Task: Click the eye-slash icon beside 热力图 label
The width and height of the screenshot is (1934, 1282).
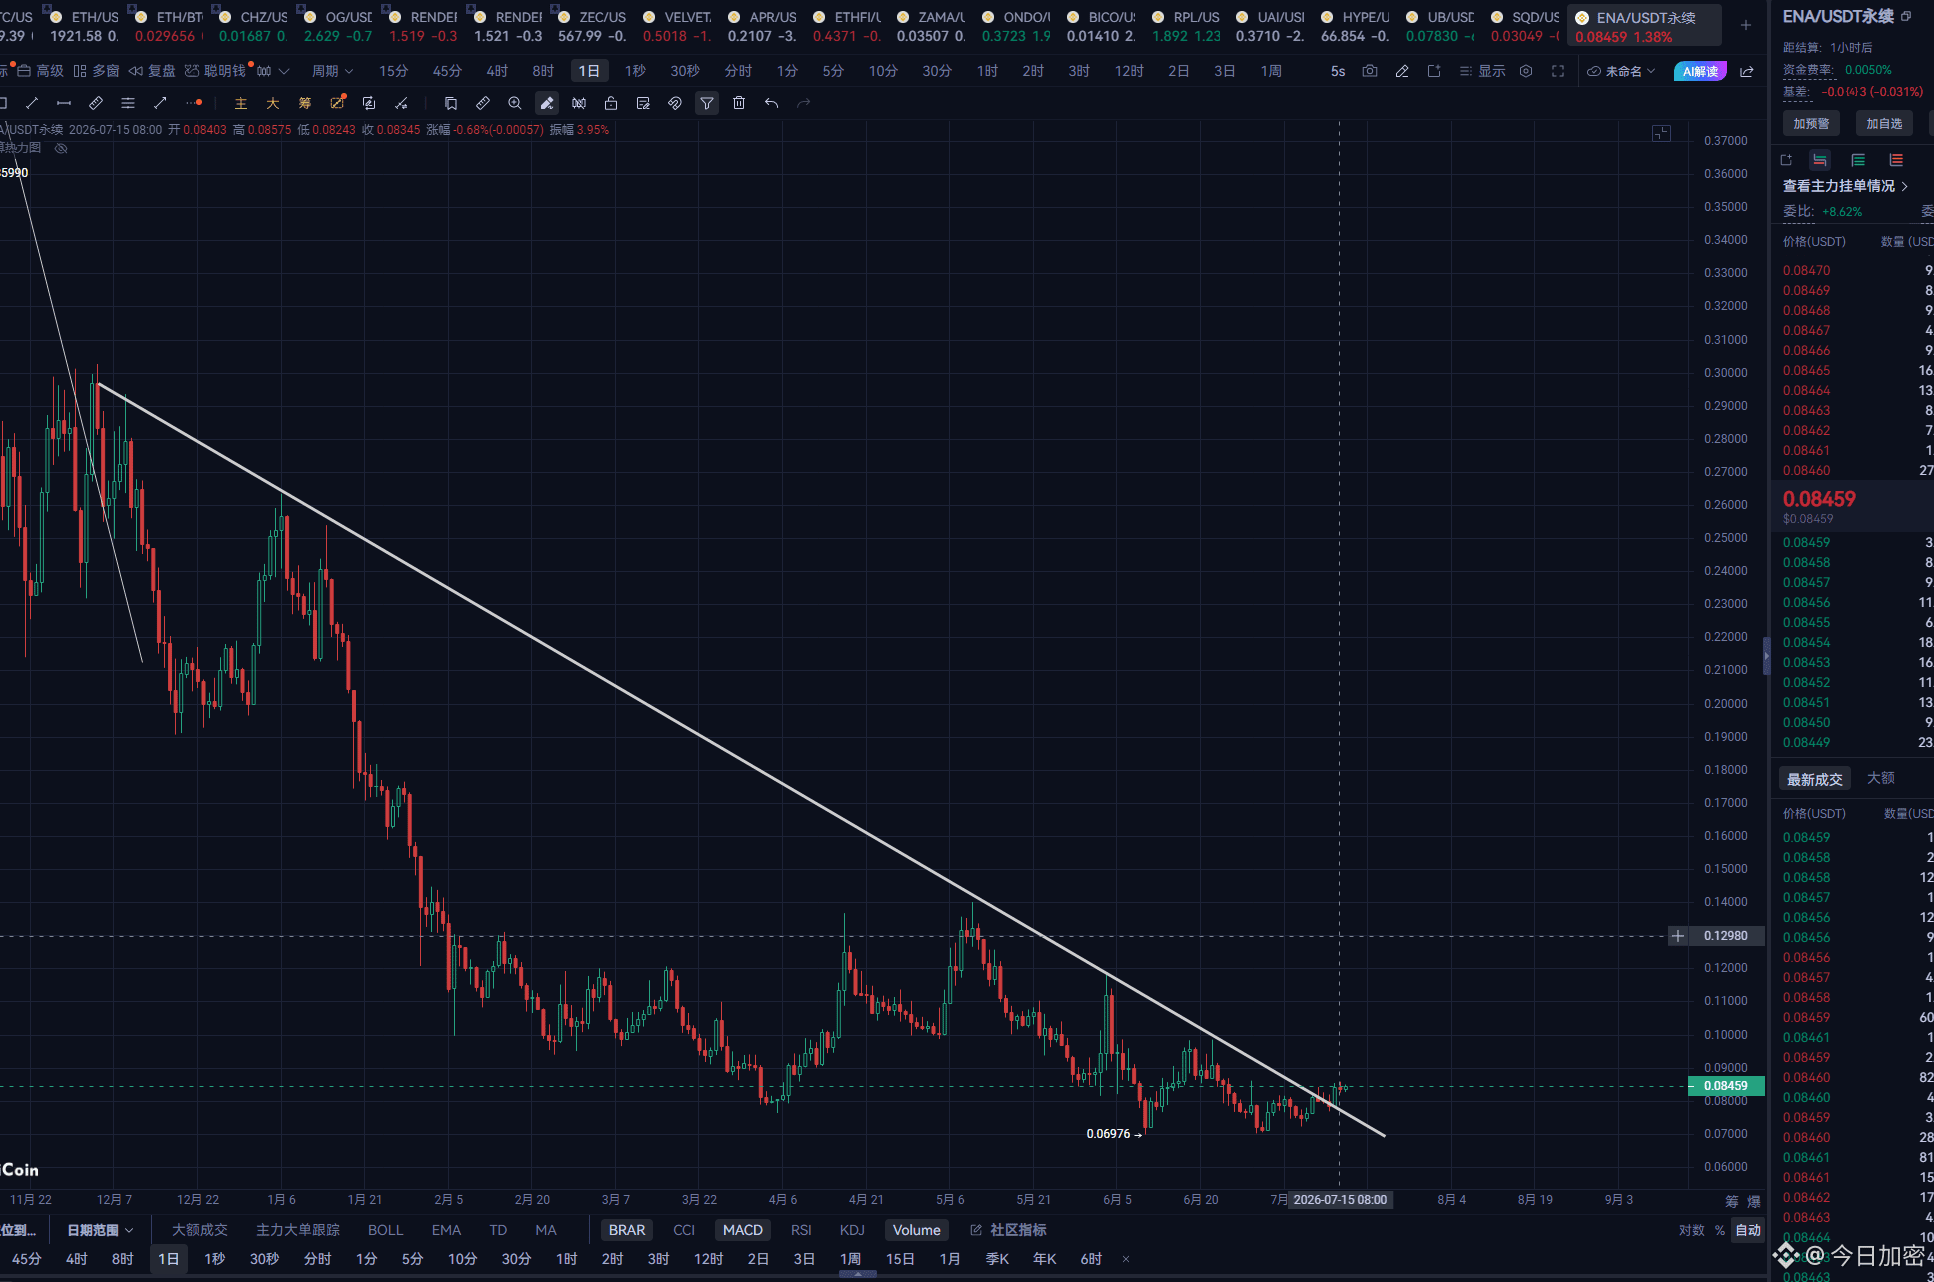Action: coord(61,148)
